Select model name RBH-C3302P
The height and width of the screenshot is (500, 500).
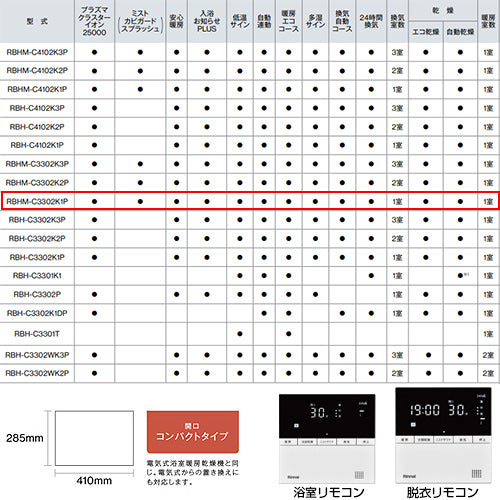(x=37, y=294)
